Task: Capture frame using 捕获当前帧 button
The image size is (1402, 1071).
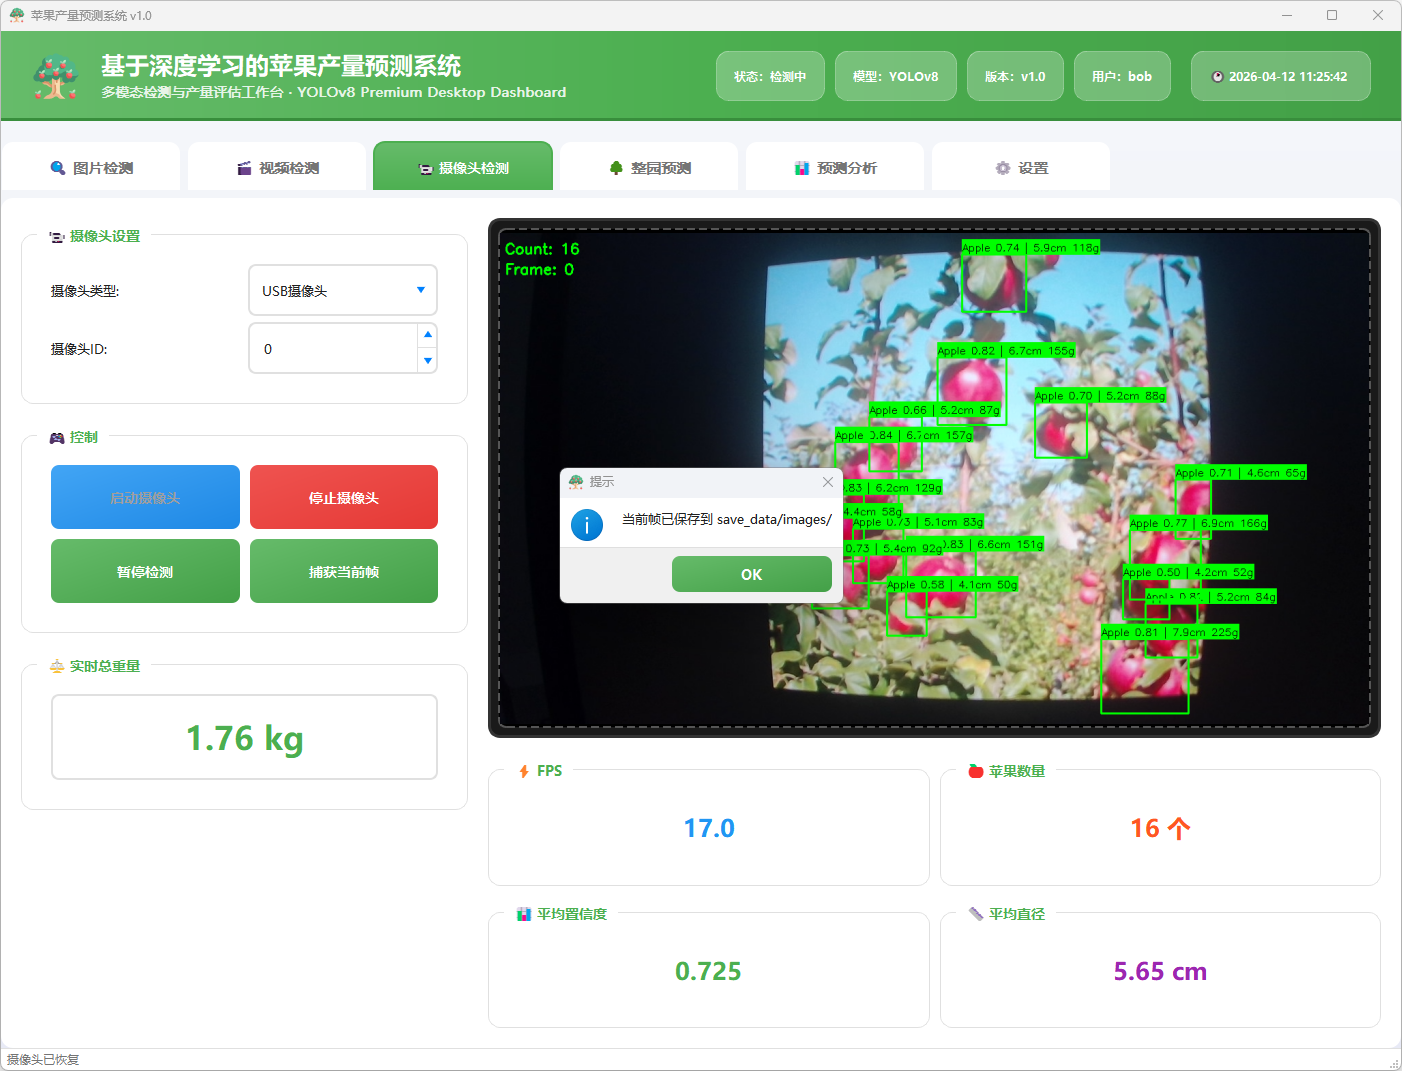Action: [344, 571]
